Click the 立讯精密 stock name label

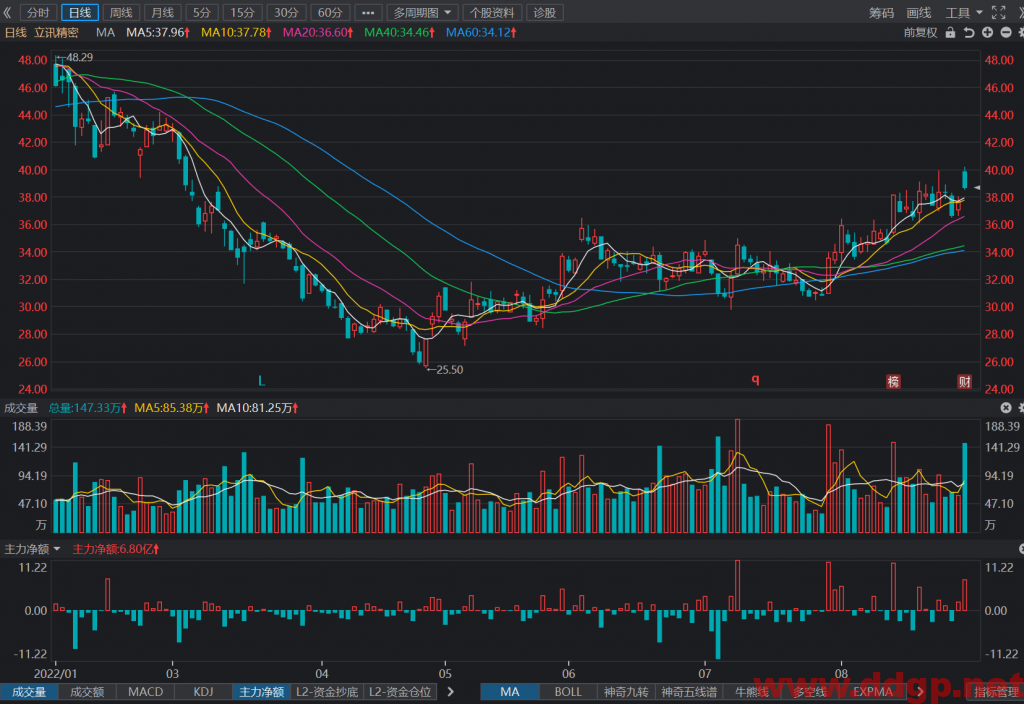(x=56, y=33)
